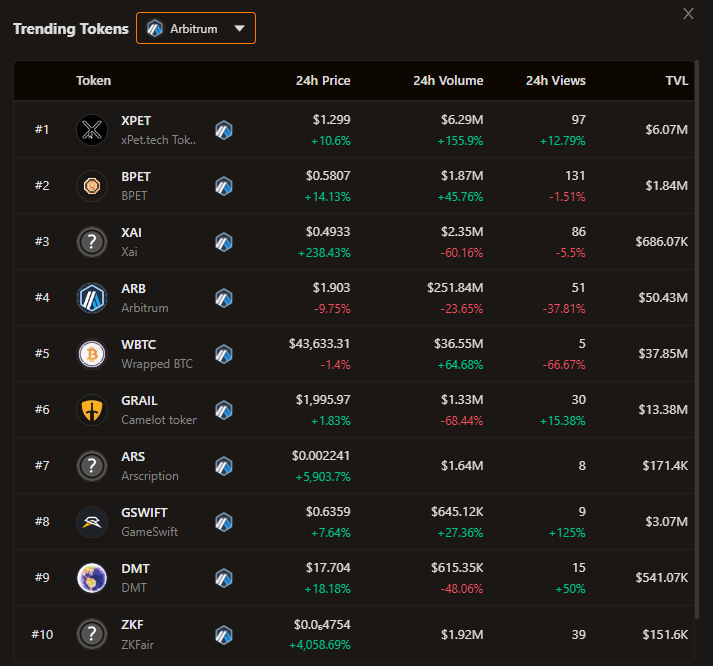Click the Arbitrum chain badge in DMT row
This screenshot has height=666, width=713.
[x=224, y=578]
